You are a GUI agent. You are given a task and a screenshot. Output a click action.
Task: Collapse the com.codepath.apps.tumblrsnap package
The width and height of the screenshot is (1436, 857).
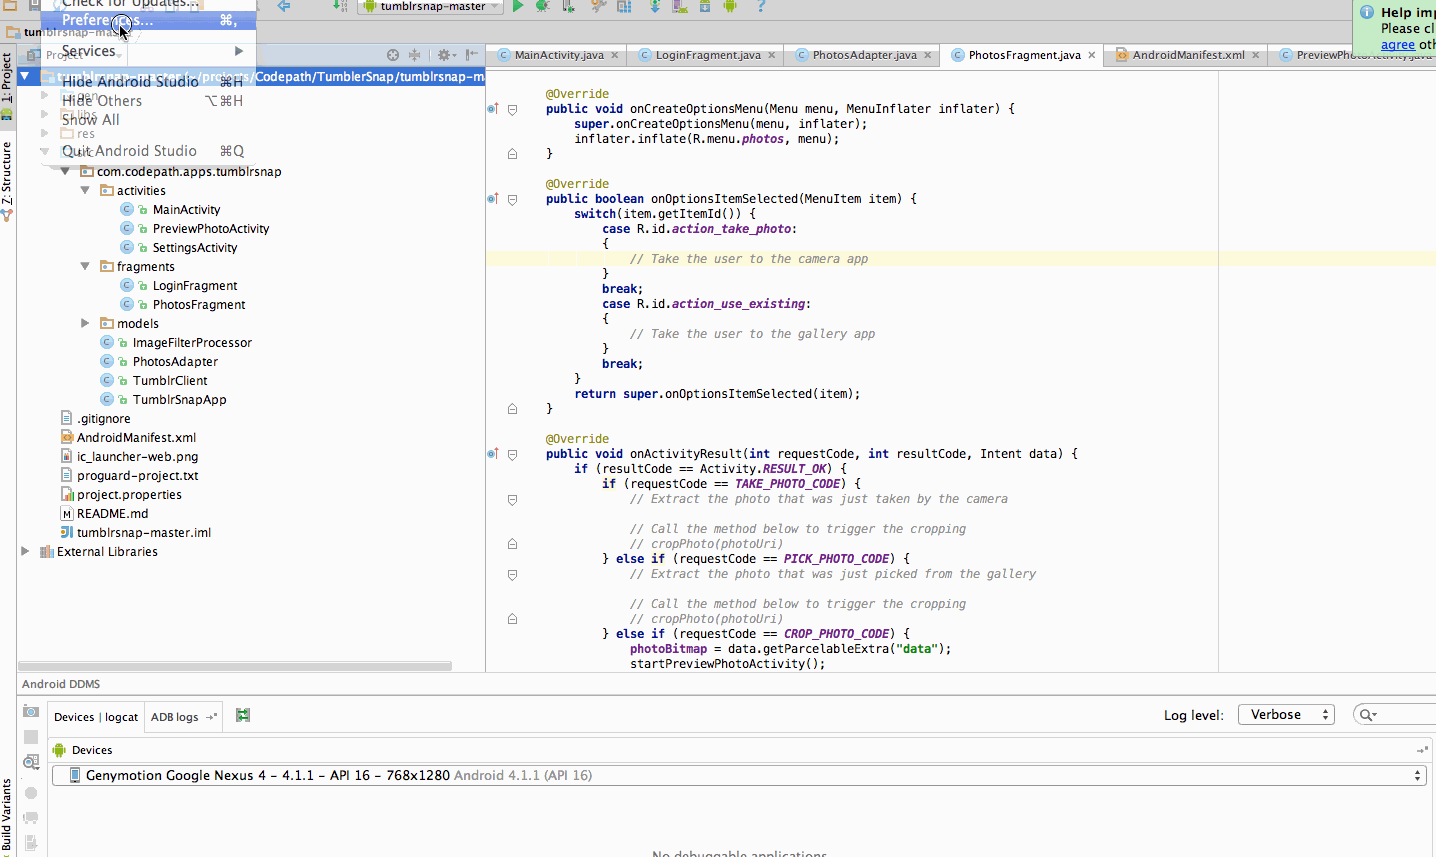tap(65, 171)
